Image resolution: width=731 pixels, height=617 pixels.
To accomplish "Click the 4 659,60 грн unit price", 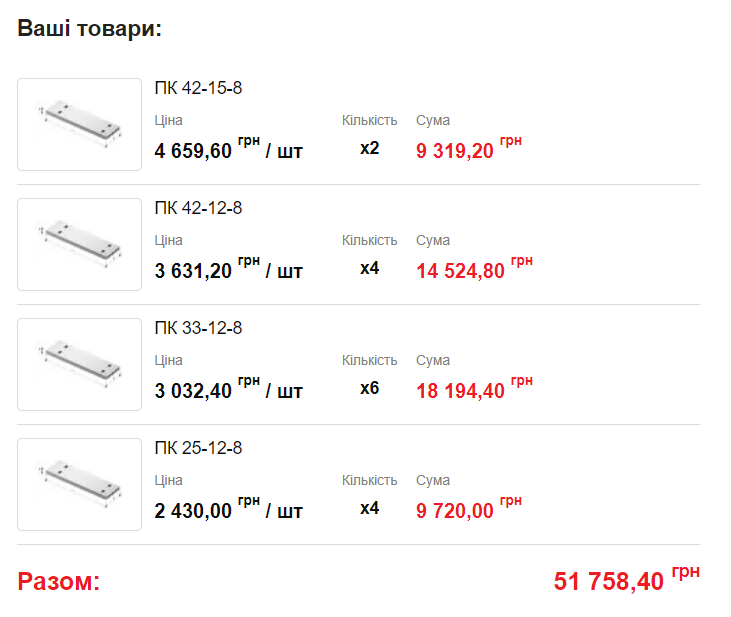I will 194,151.
